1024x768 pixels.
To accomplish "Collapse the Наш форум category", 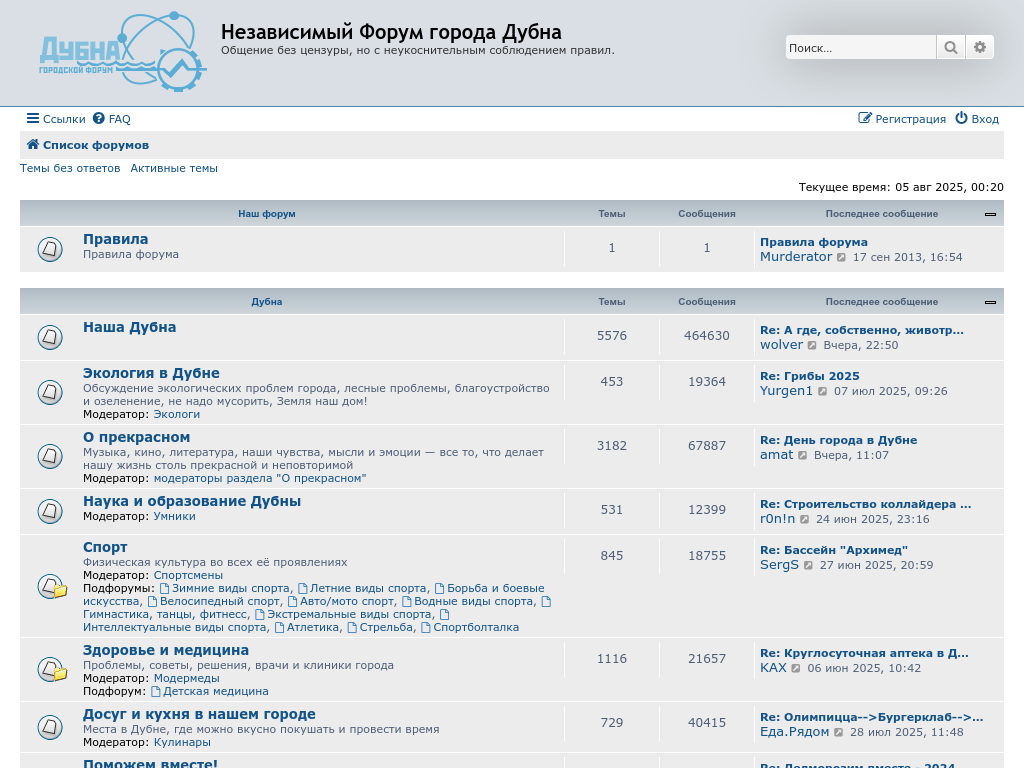I will pos(990,214).
